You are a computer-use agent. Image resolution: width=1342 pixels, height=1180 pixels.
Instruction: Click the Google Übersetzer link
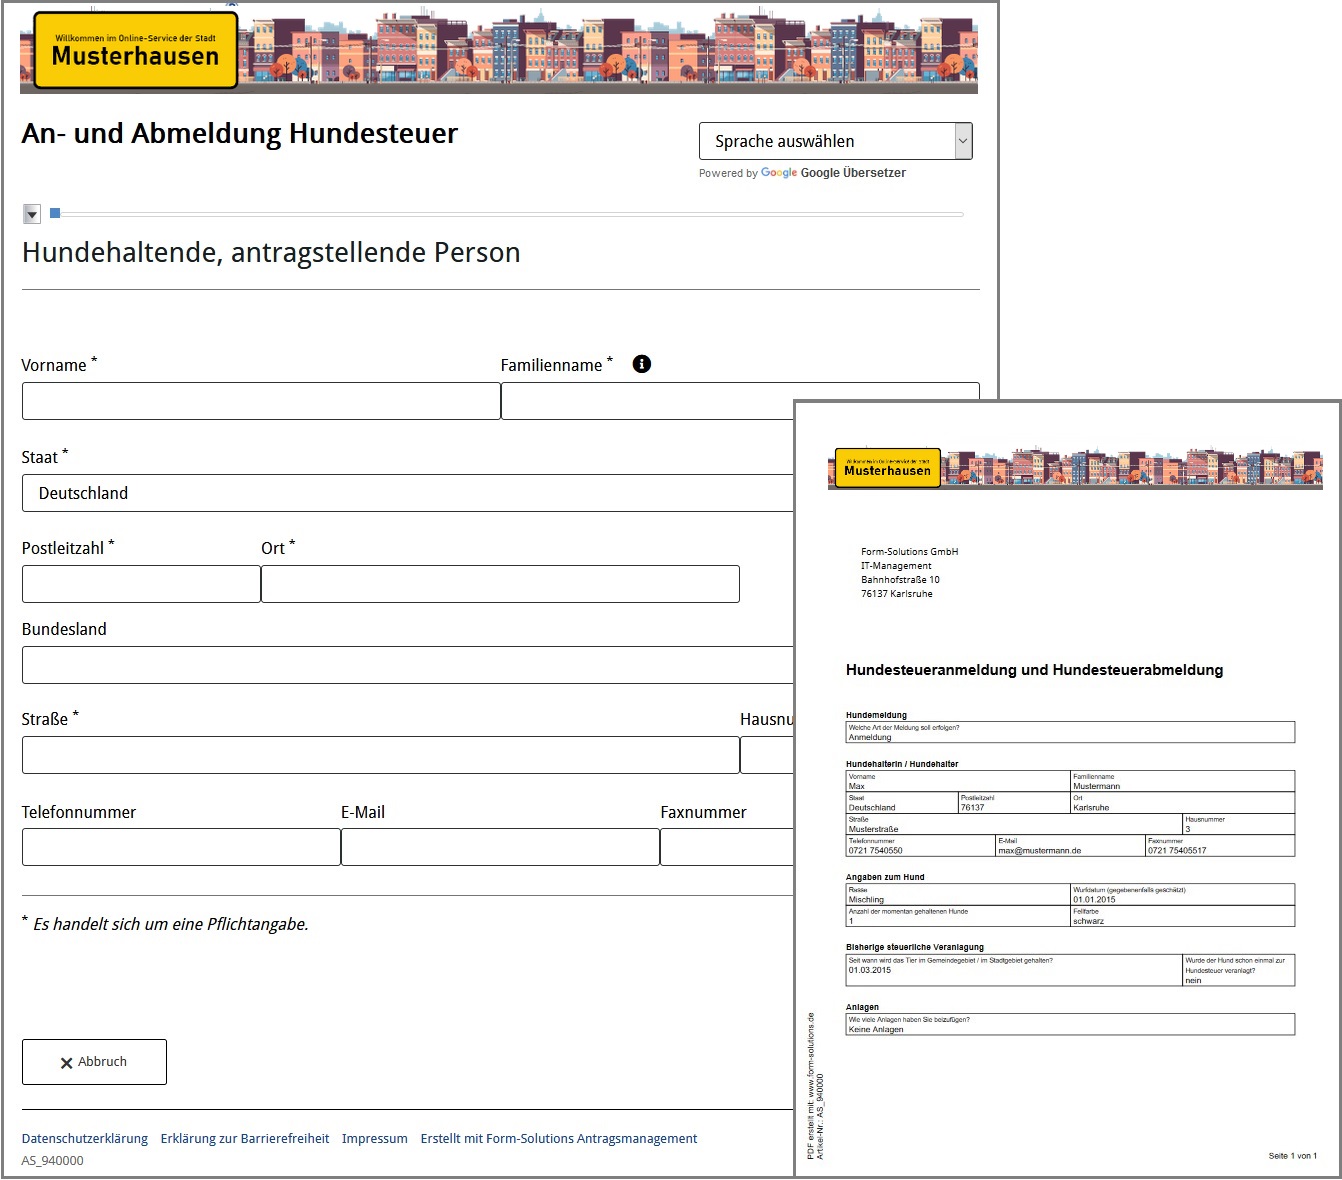853,173
